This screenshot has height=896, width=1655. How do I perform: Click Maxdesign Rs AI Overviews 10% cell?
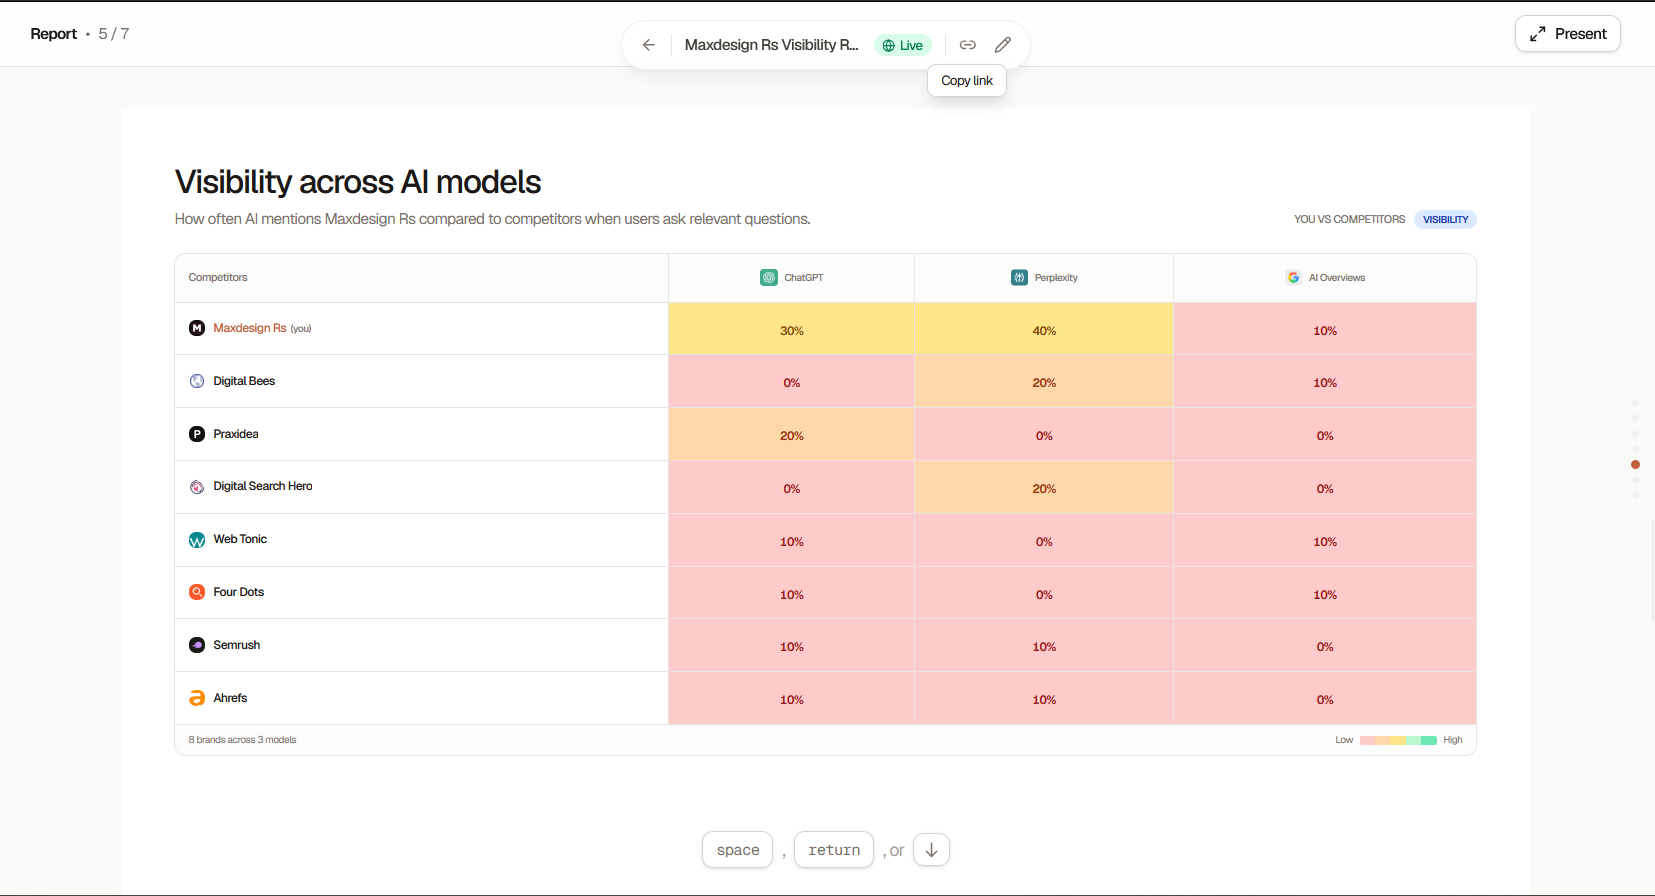[1325, 329]
